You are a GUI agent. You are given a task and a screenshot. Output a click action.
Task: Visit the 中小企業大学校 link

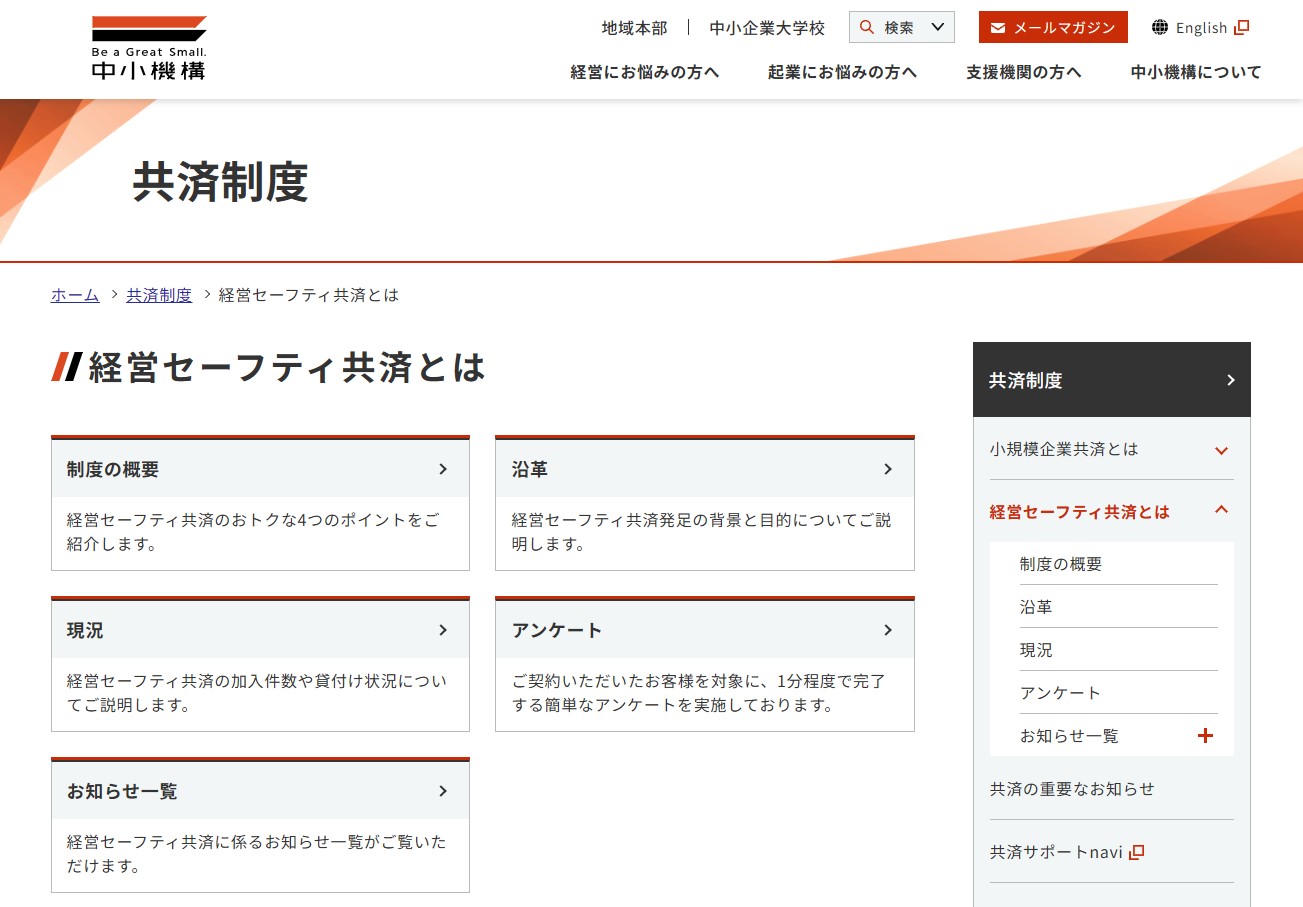pos(767,28)
